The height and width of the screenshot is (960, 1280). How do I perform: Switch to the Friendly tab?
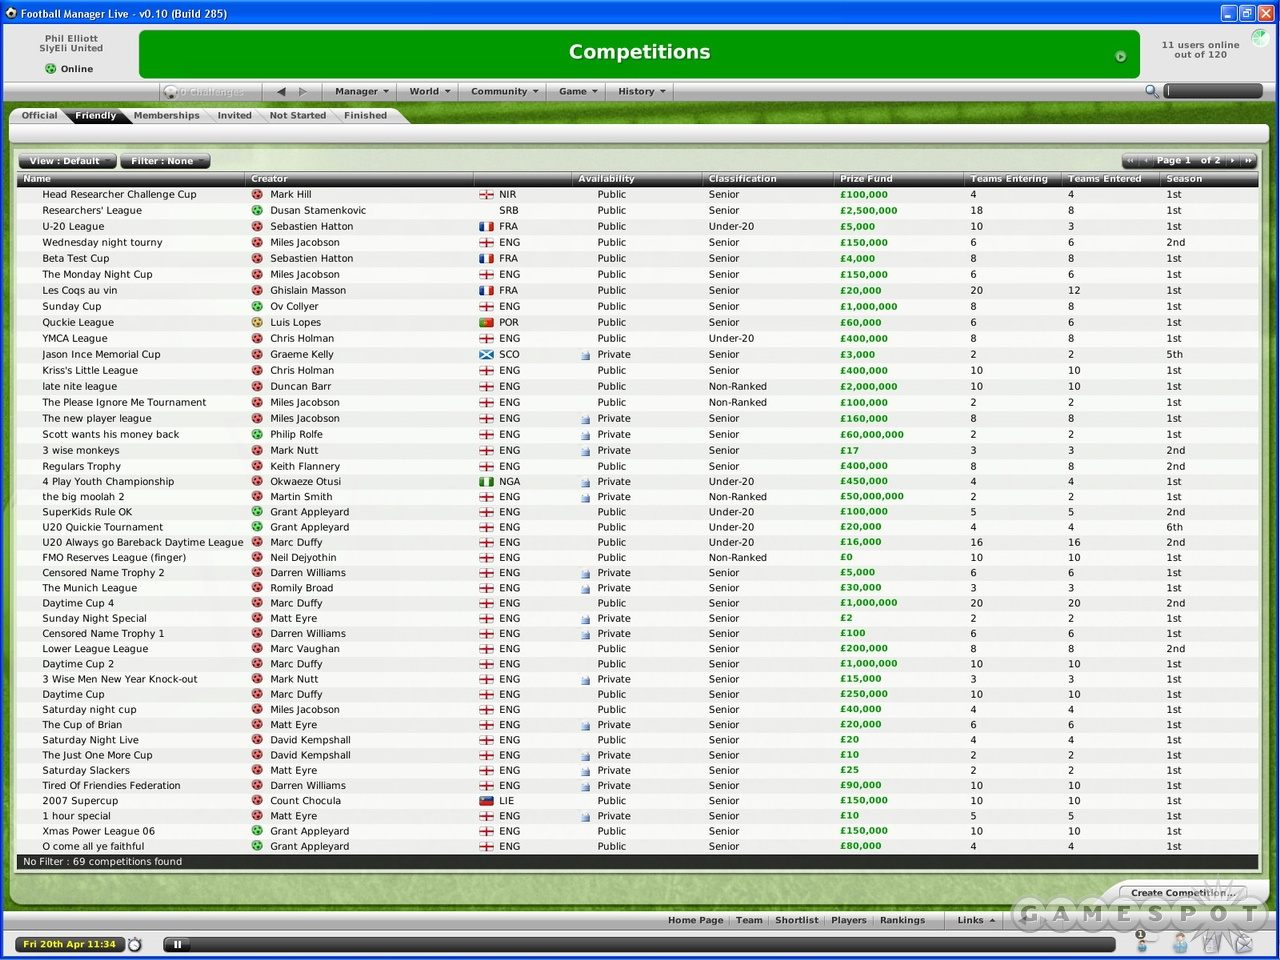(x=96, y=116)
